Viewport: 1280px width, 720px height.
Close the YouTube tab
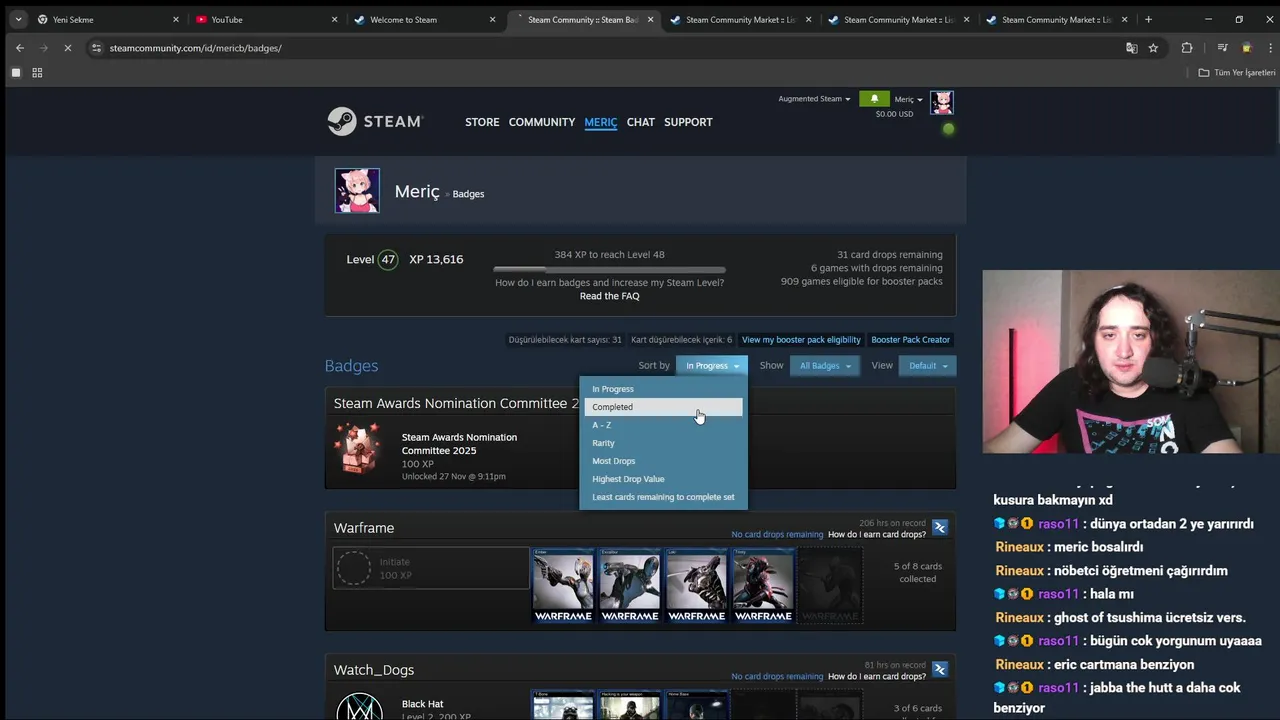pyautogui.click(x=334, y=19)
